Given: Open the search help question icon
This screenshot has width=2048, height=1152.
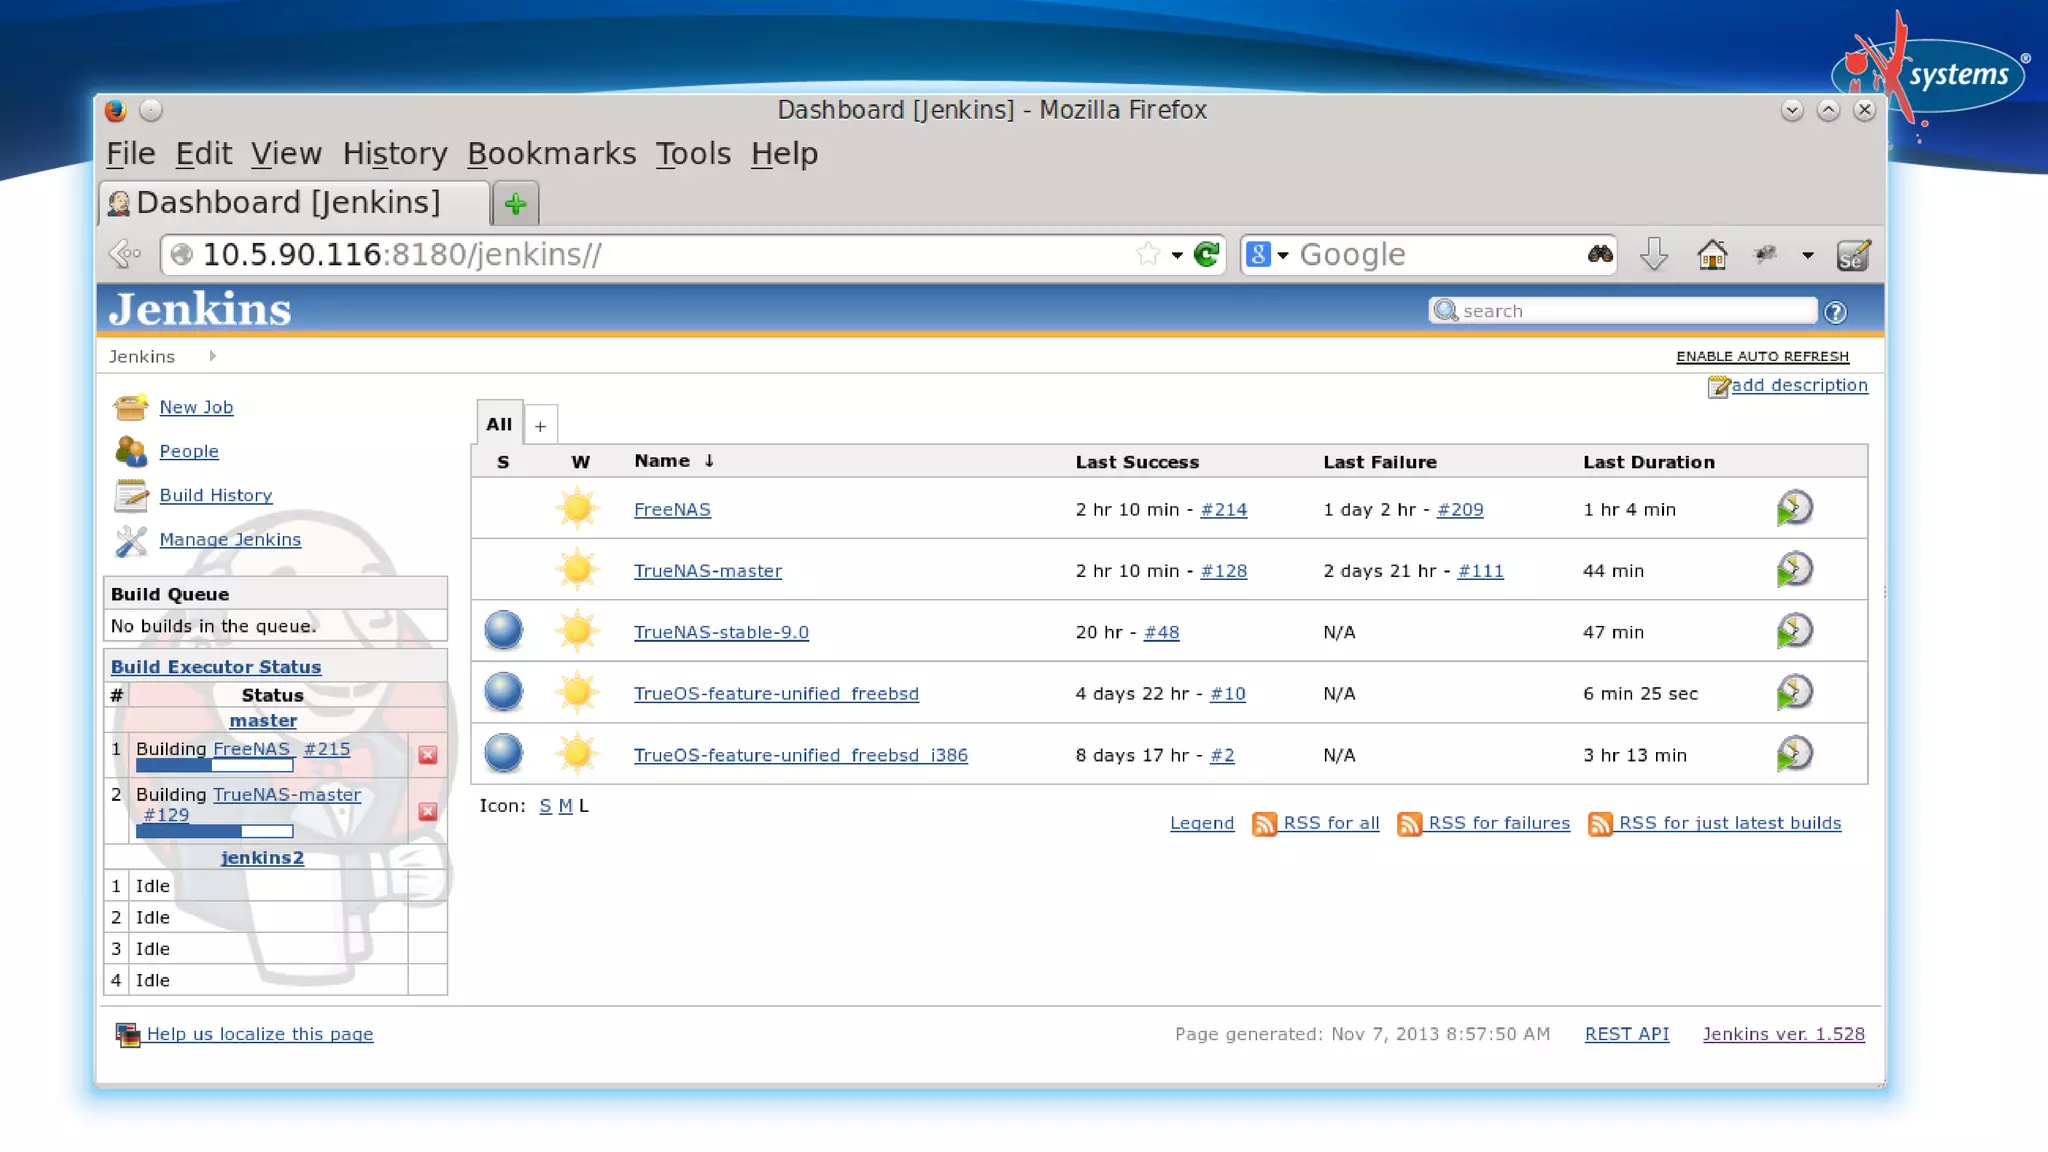Looking at the screenshot, I should click(1835, 313).
